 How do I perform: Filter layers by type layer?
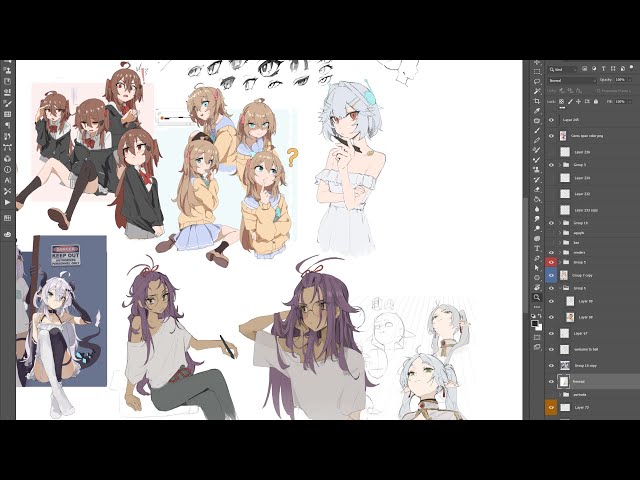click(x=604, y=69)
